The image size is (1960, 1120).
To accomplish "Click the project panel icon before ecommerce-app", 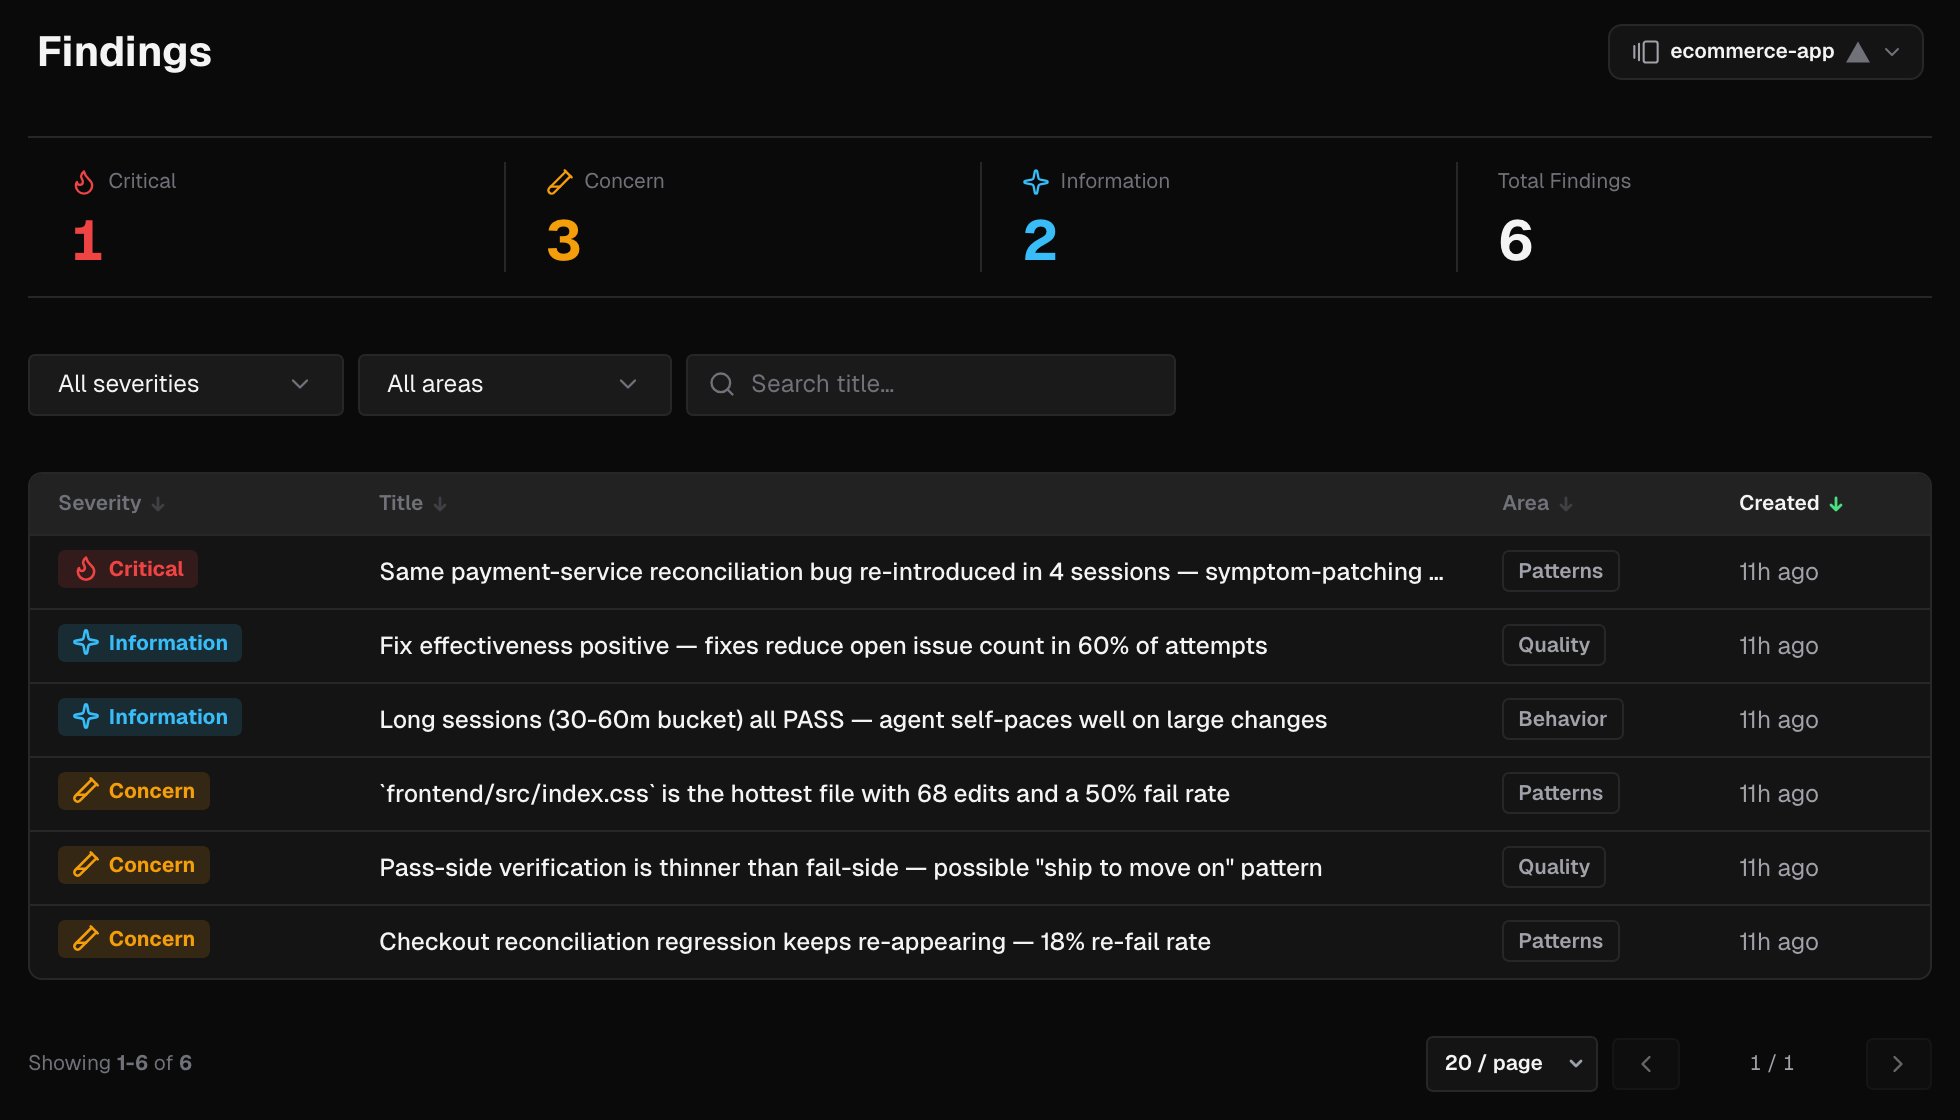I will click(1645, 52).
